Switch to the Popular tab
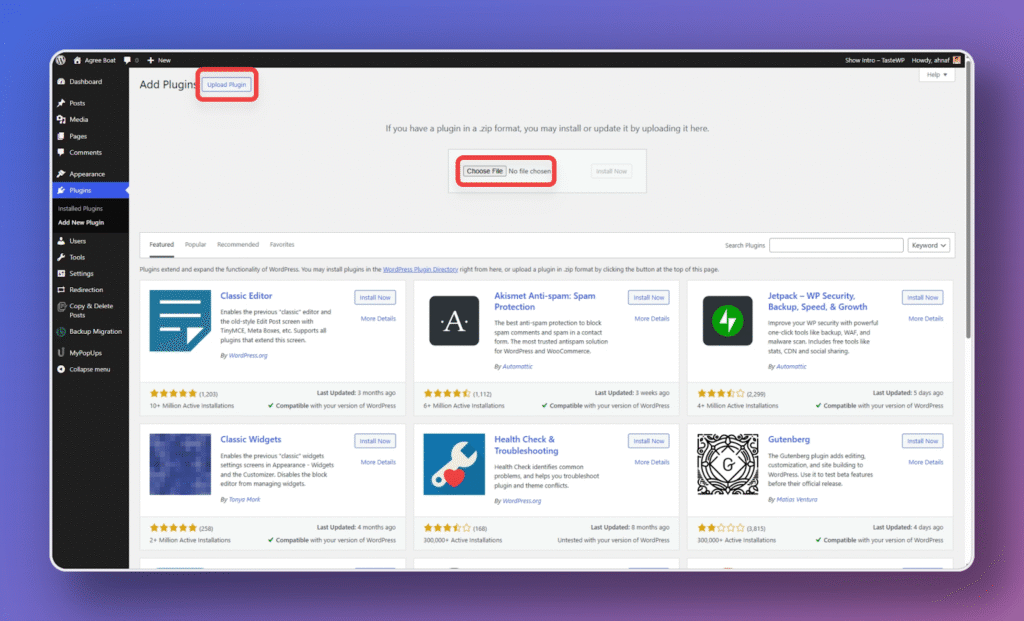The image size is (1024, 621). coord(195,245)
